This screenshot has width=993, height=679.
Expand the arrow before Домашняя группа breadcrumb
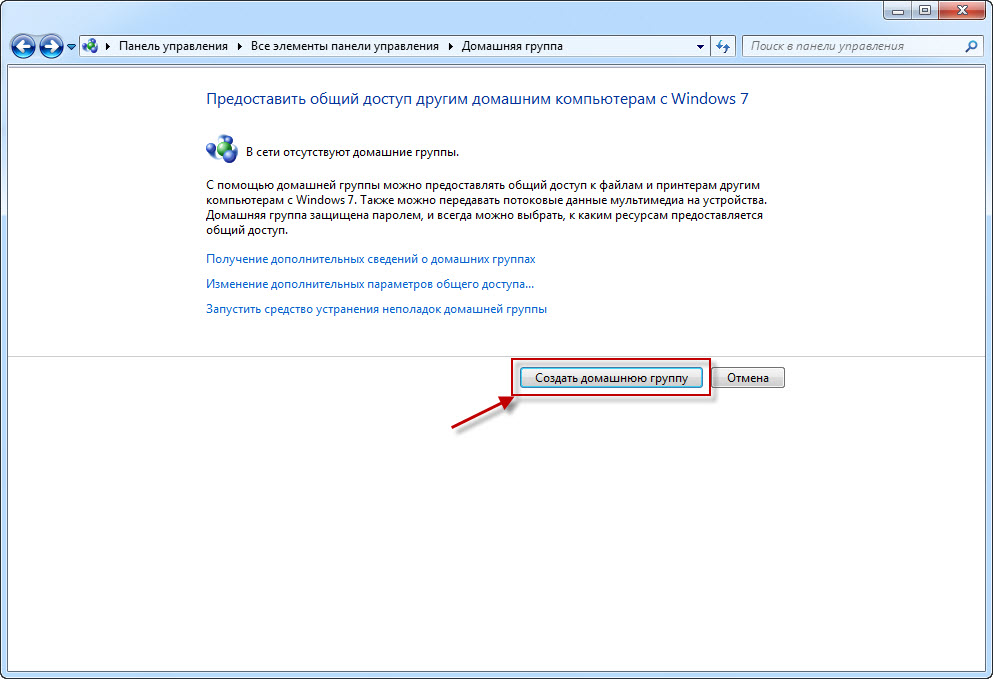tap(450, 47)
